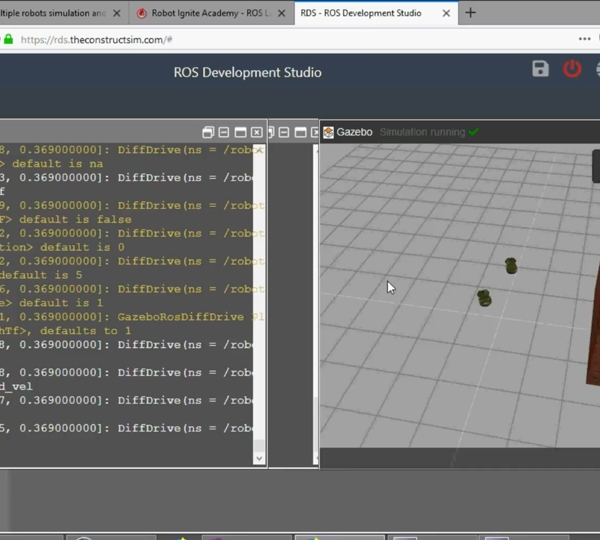Close the RDS ROS Development Studio tab
The height and width of the screenshot is (540, 600).
[x=446, y=13]
